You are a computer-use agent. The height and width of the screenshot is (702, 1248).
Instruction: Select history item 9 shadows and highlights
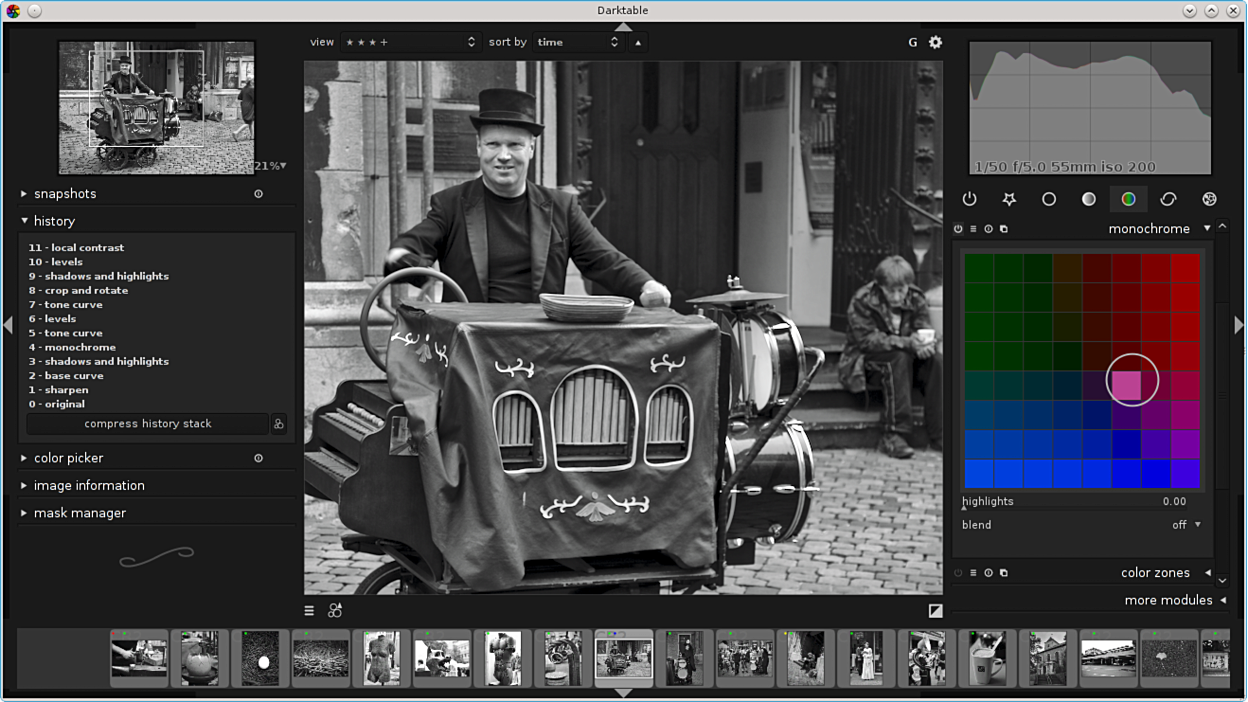[x=98, y=276]
